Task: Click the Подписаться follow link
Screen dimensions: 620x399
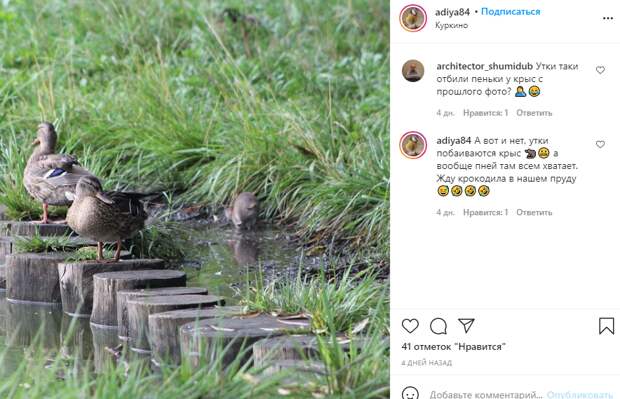Action: [510, 12]
